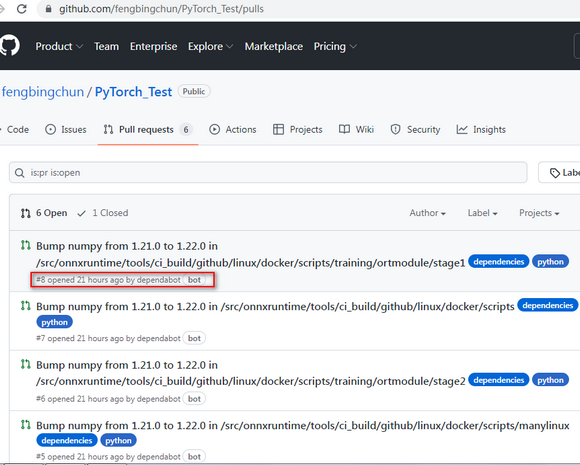Click the dependabot author link on PR #6

point(158,399)
